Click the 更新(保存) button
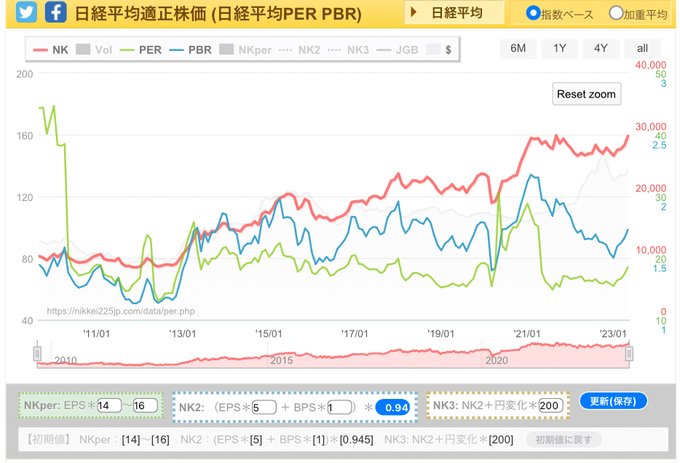This screenshot has width=680, height=463. tap(613, 401)
